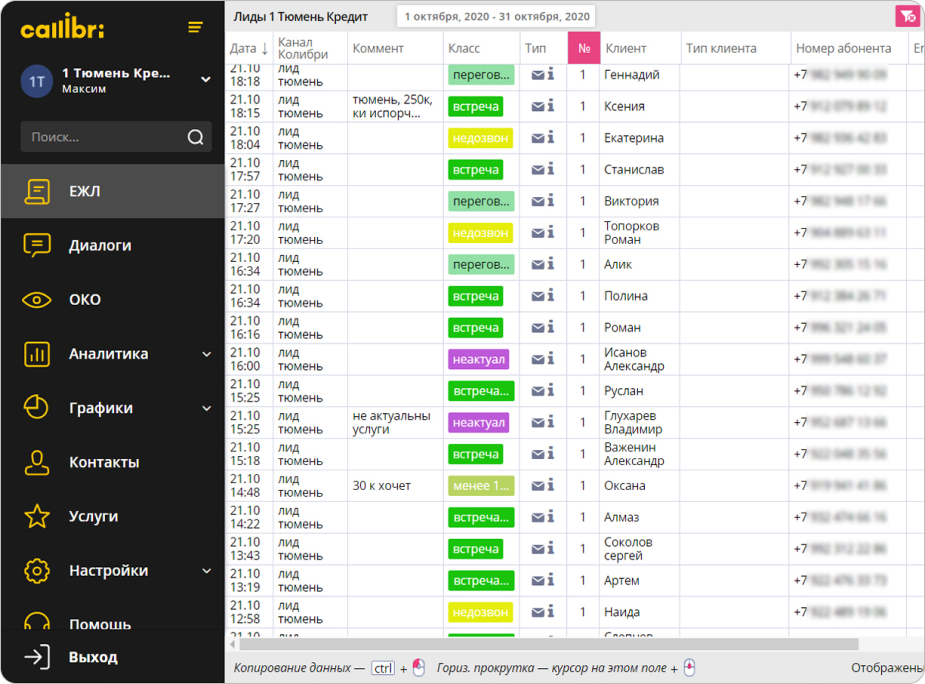Screen dimensions: 925x684
Task: Click the hamburger menu icon beside the Callibri logo
Action: point(195,28)
